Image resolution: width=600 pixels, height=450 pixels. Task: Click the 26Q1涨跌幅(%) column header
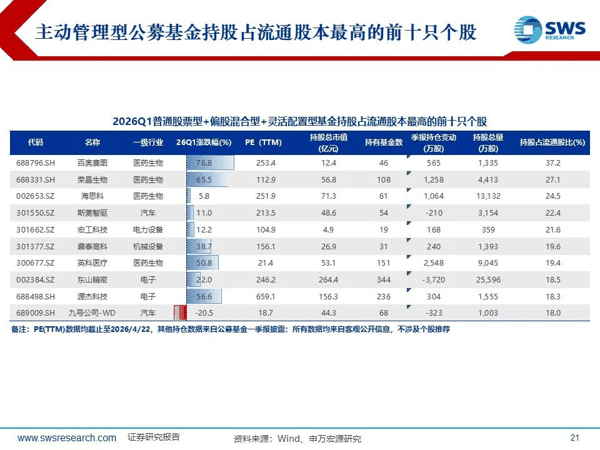pos(205,142)
